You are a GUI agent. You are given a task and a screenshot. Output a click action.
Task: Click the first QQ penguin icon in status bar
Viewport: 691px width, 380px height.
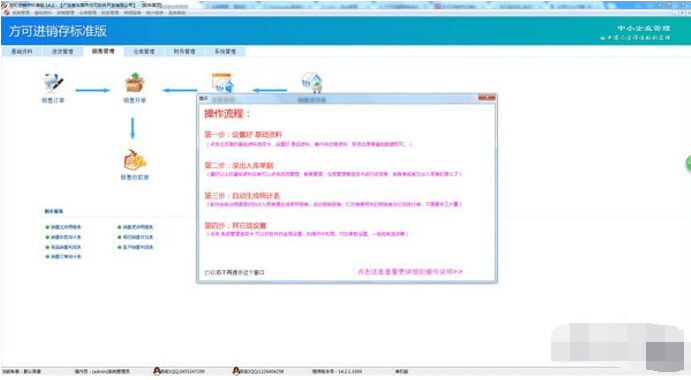pos(156,371)
